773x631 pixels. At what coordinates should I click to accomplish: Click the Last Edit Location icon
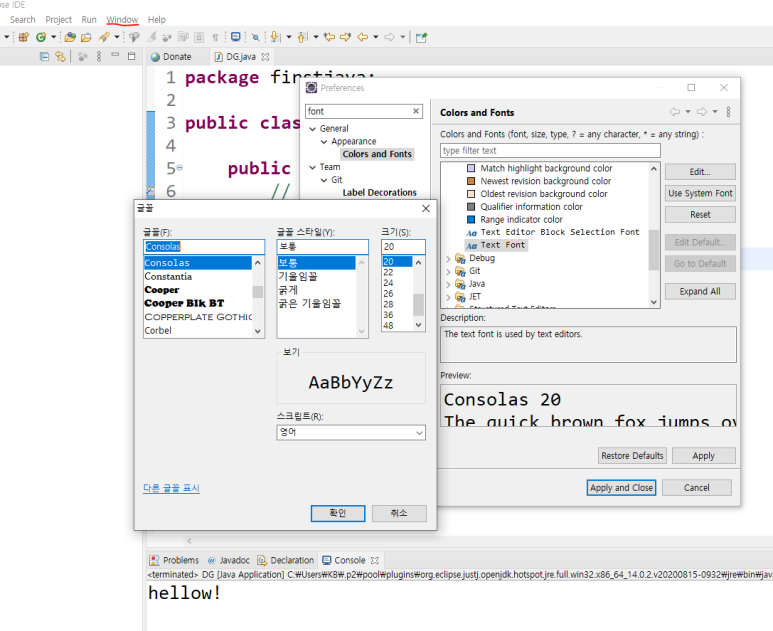(x=329, y=37)
